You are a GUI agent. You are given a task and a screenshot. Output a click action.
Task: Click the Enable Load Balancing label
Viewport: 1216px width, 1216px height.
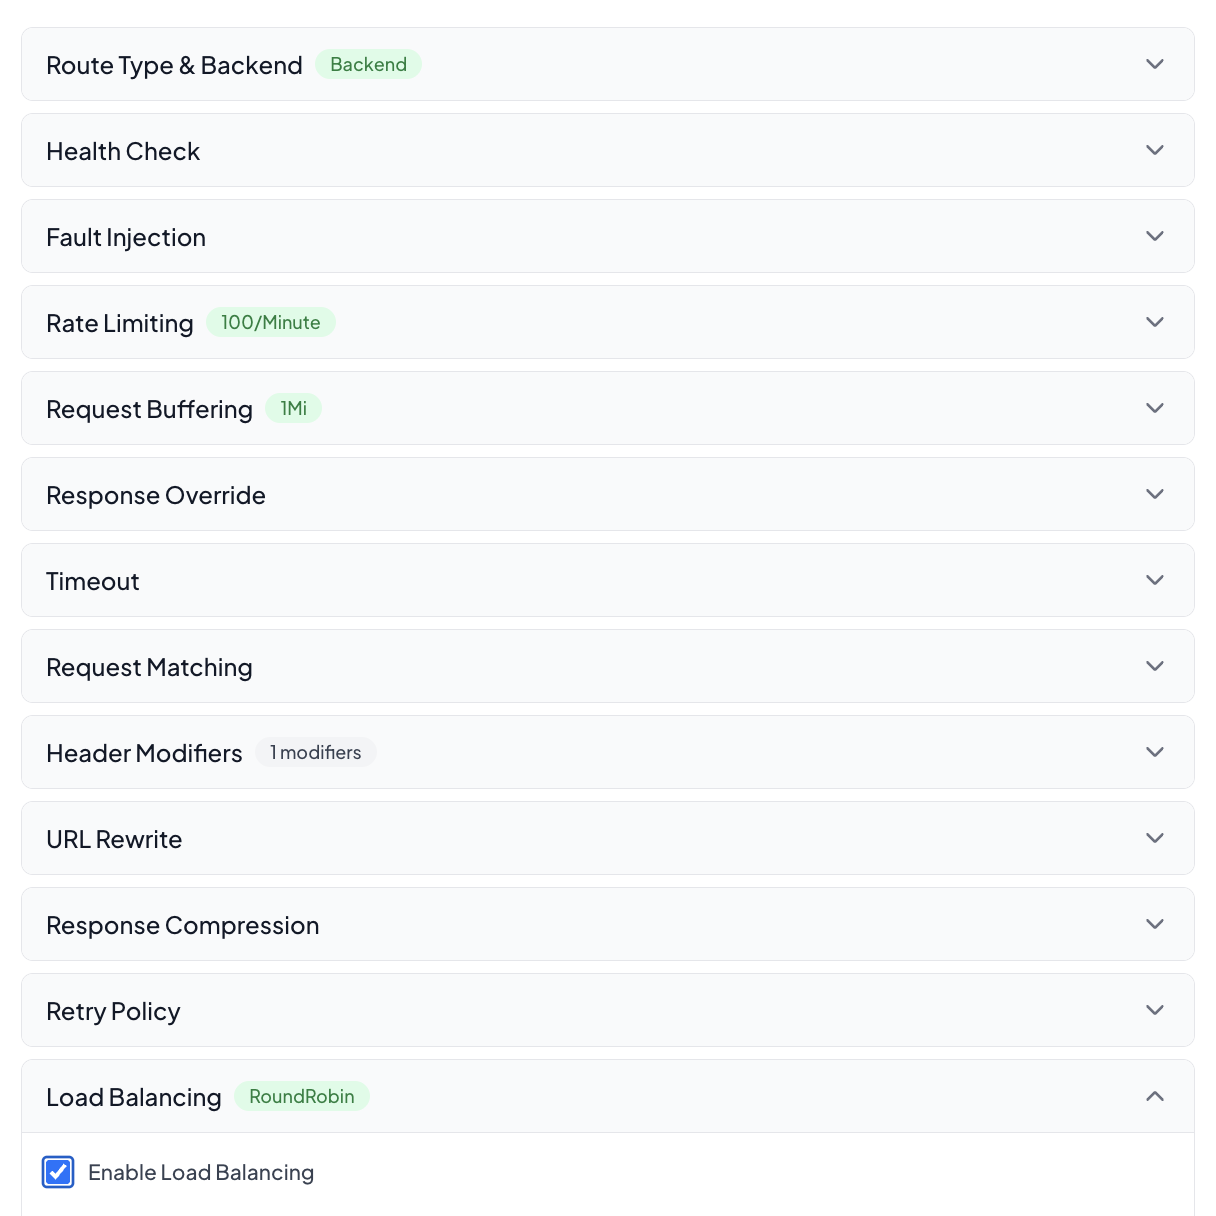pyautogui.click(x=201, y=1173)
